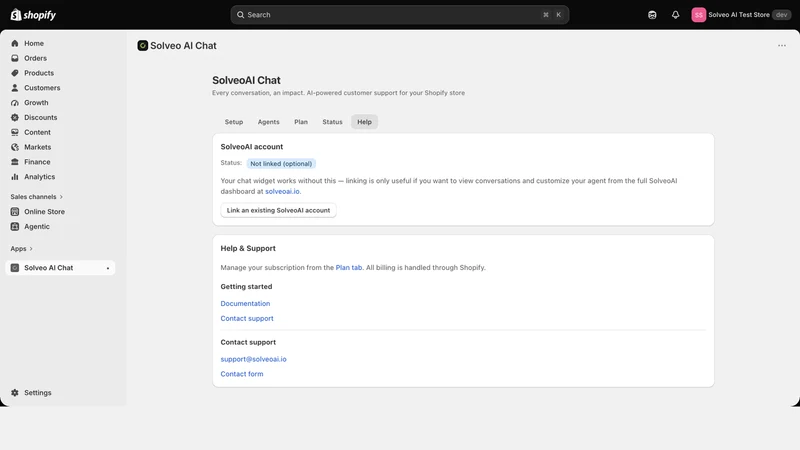Open the three-dot more actions menu
The width and height of the screenshot is (800, 450).
click(782, 45)
